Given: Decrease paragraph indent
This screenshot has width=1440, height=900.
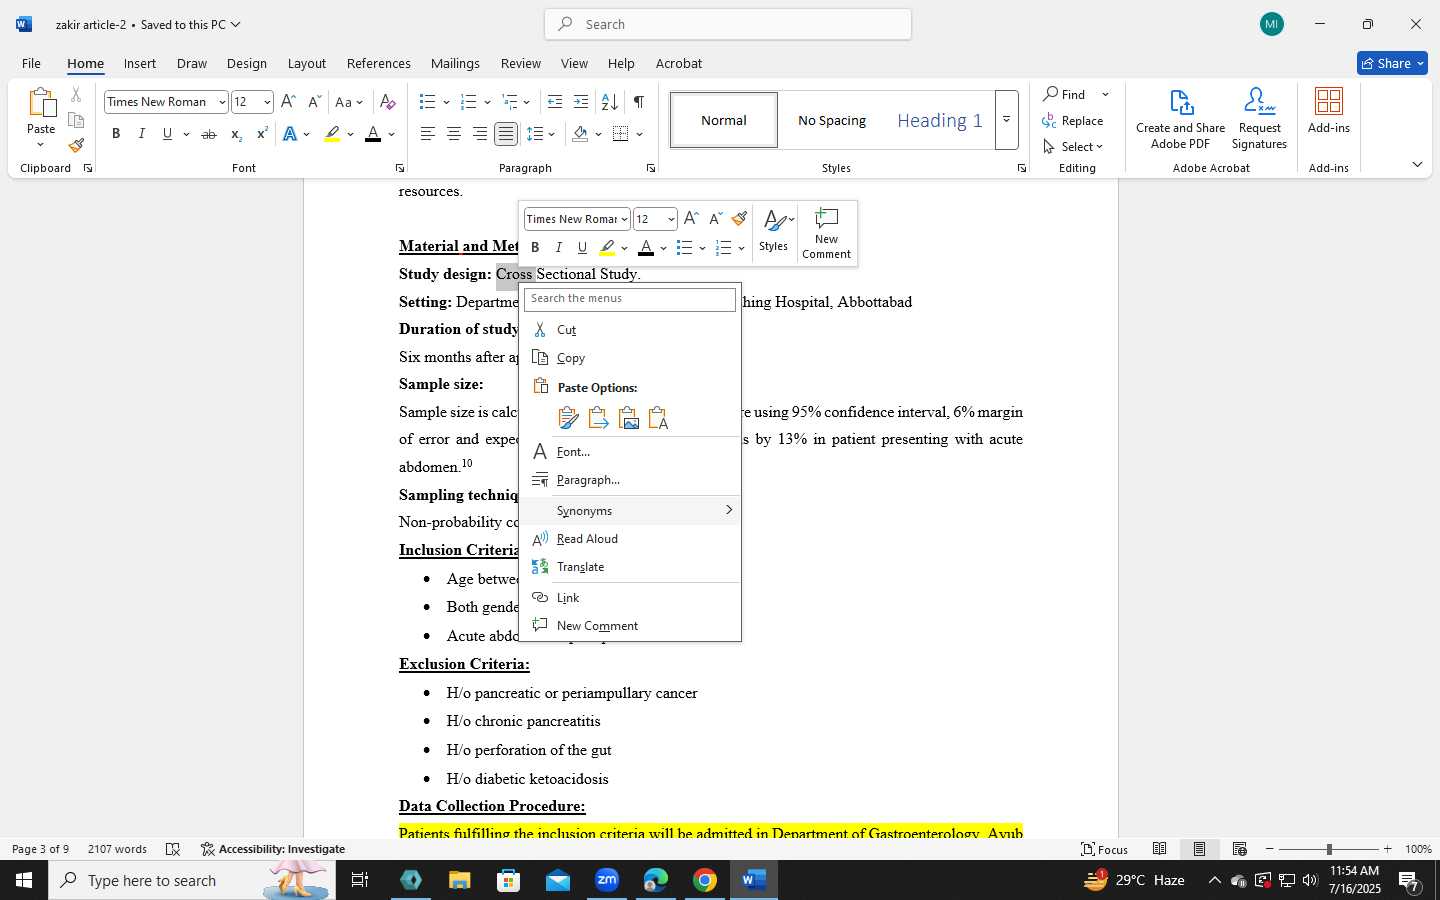Looking at the screenshot, I should [x=555, y=102].
